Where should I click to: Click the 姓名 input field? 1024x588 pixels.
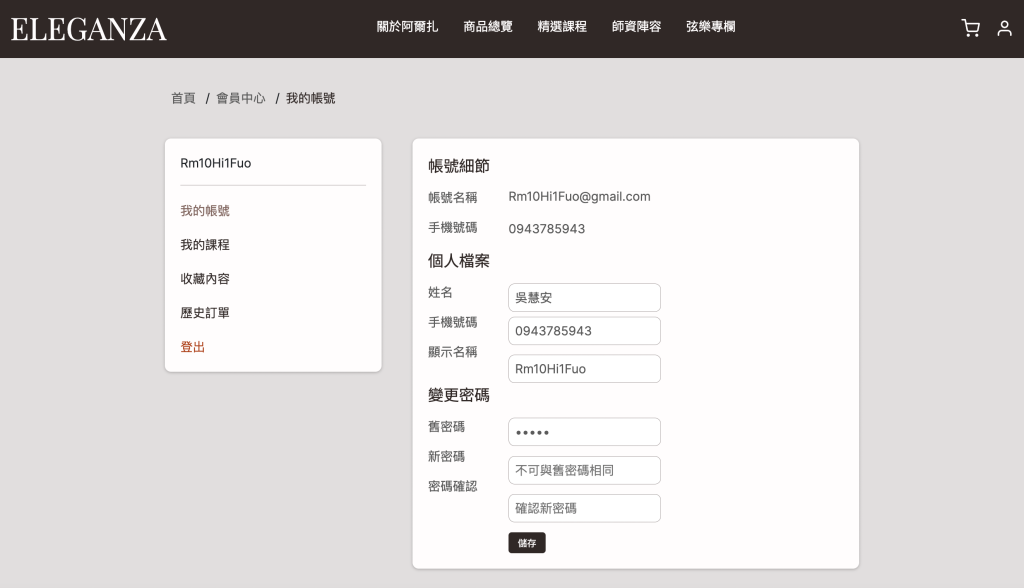coord(584,298)
